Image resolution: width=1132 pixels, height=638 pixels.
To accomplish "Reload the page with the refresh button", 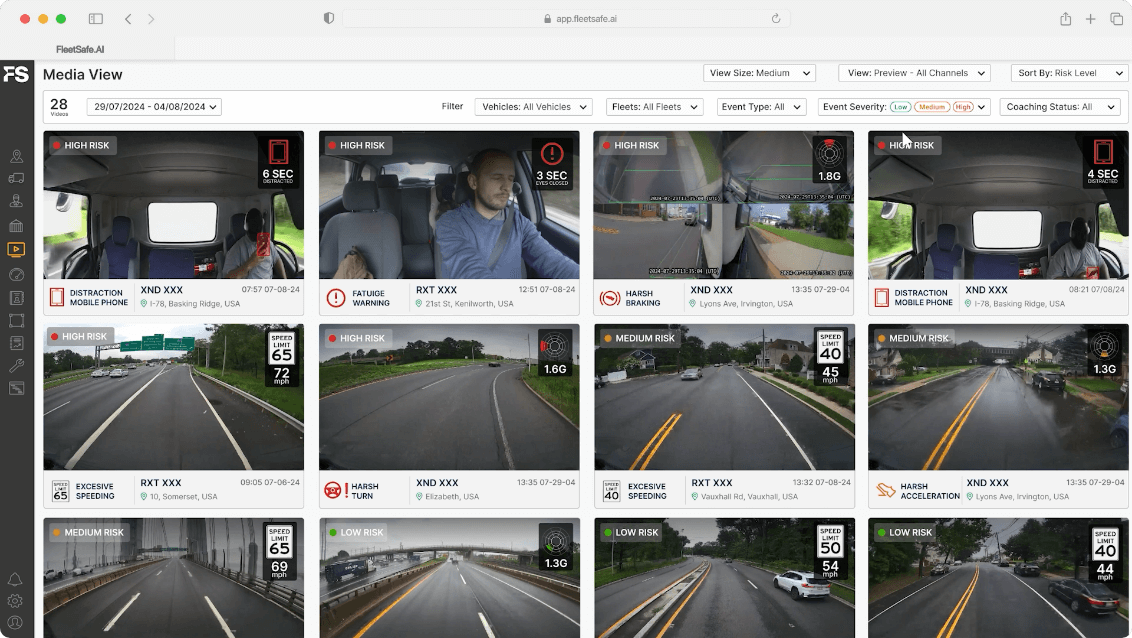I will click(776, 19).
